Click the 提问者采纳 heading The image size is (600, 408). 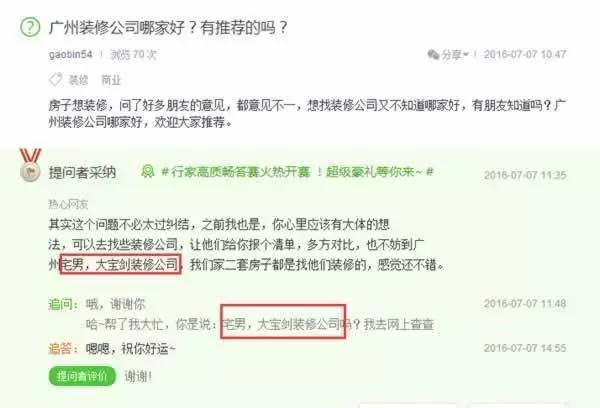point(82,173)
